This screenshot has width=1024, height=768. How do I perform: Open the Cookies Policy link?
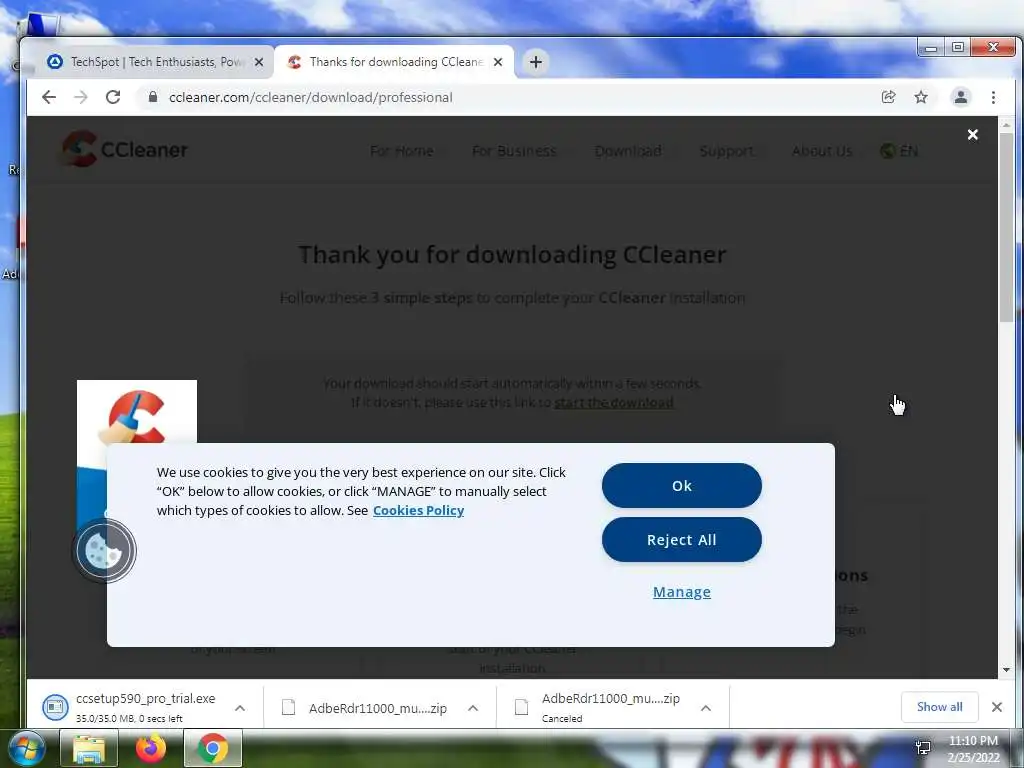click(418, 510)
